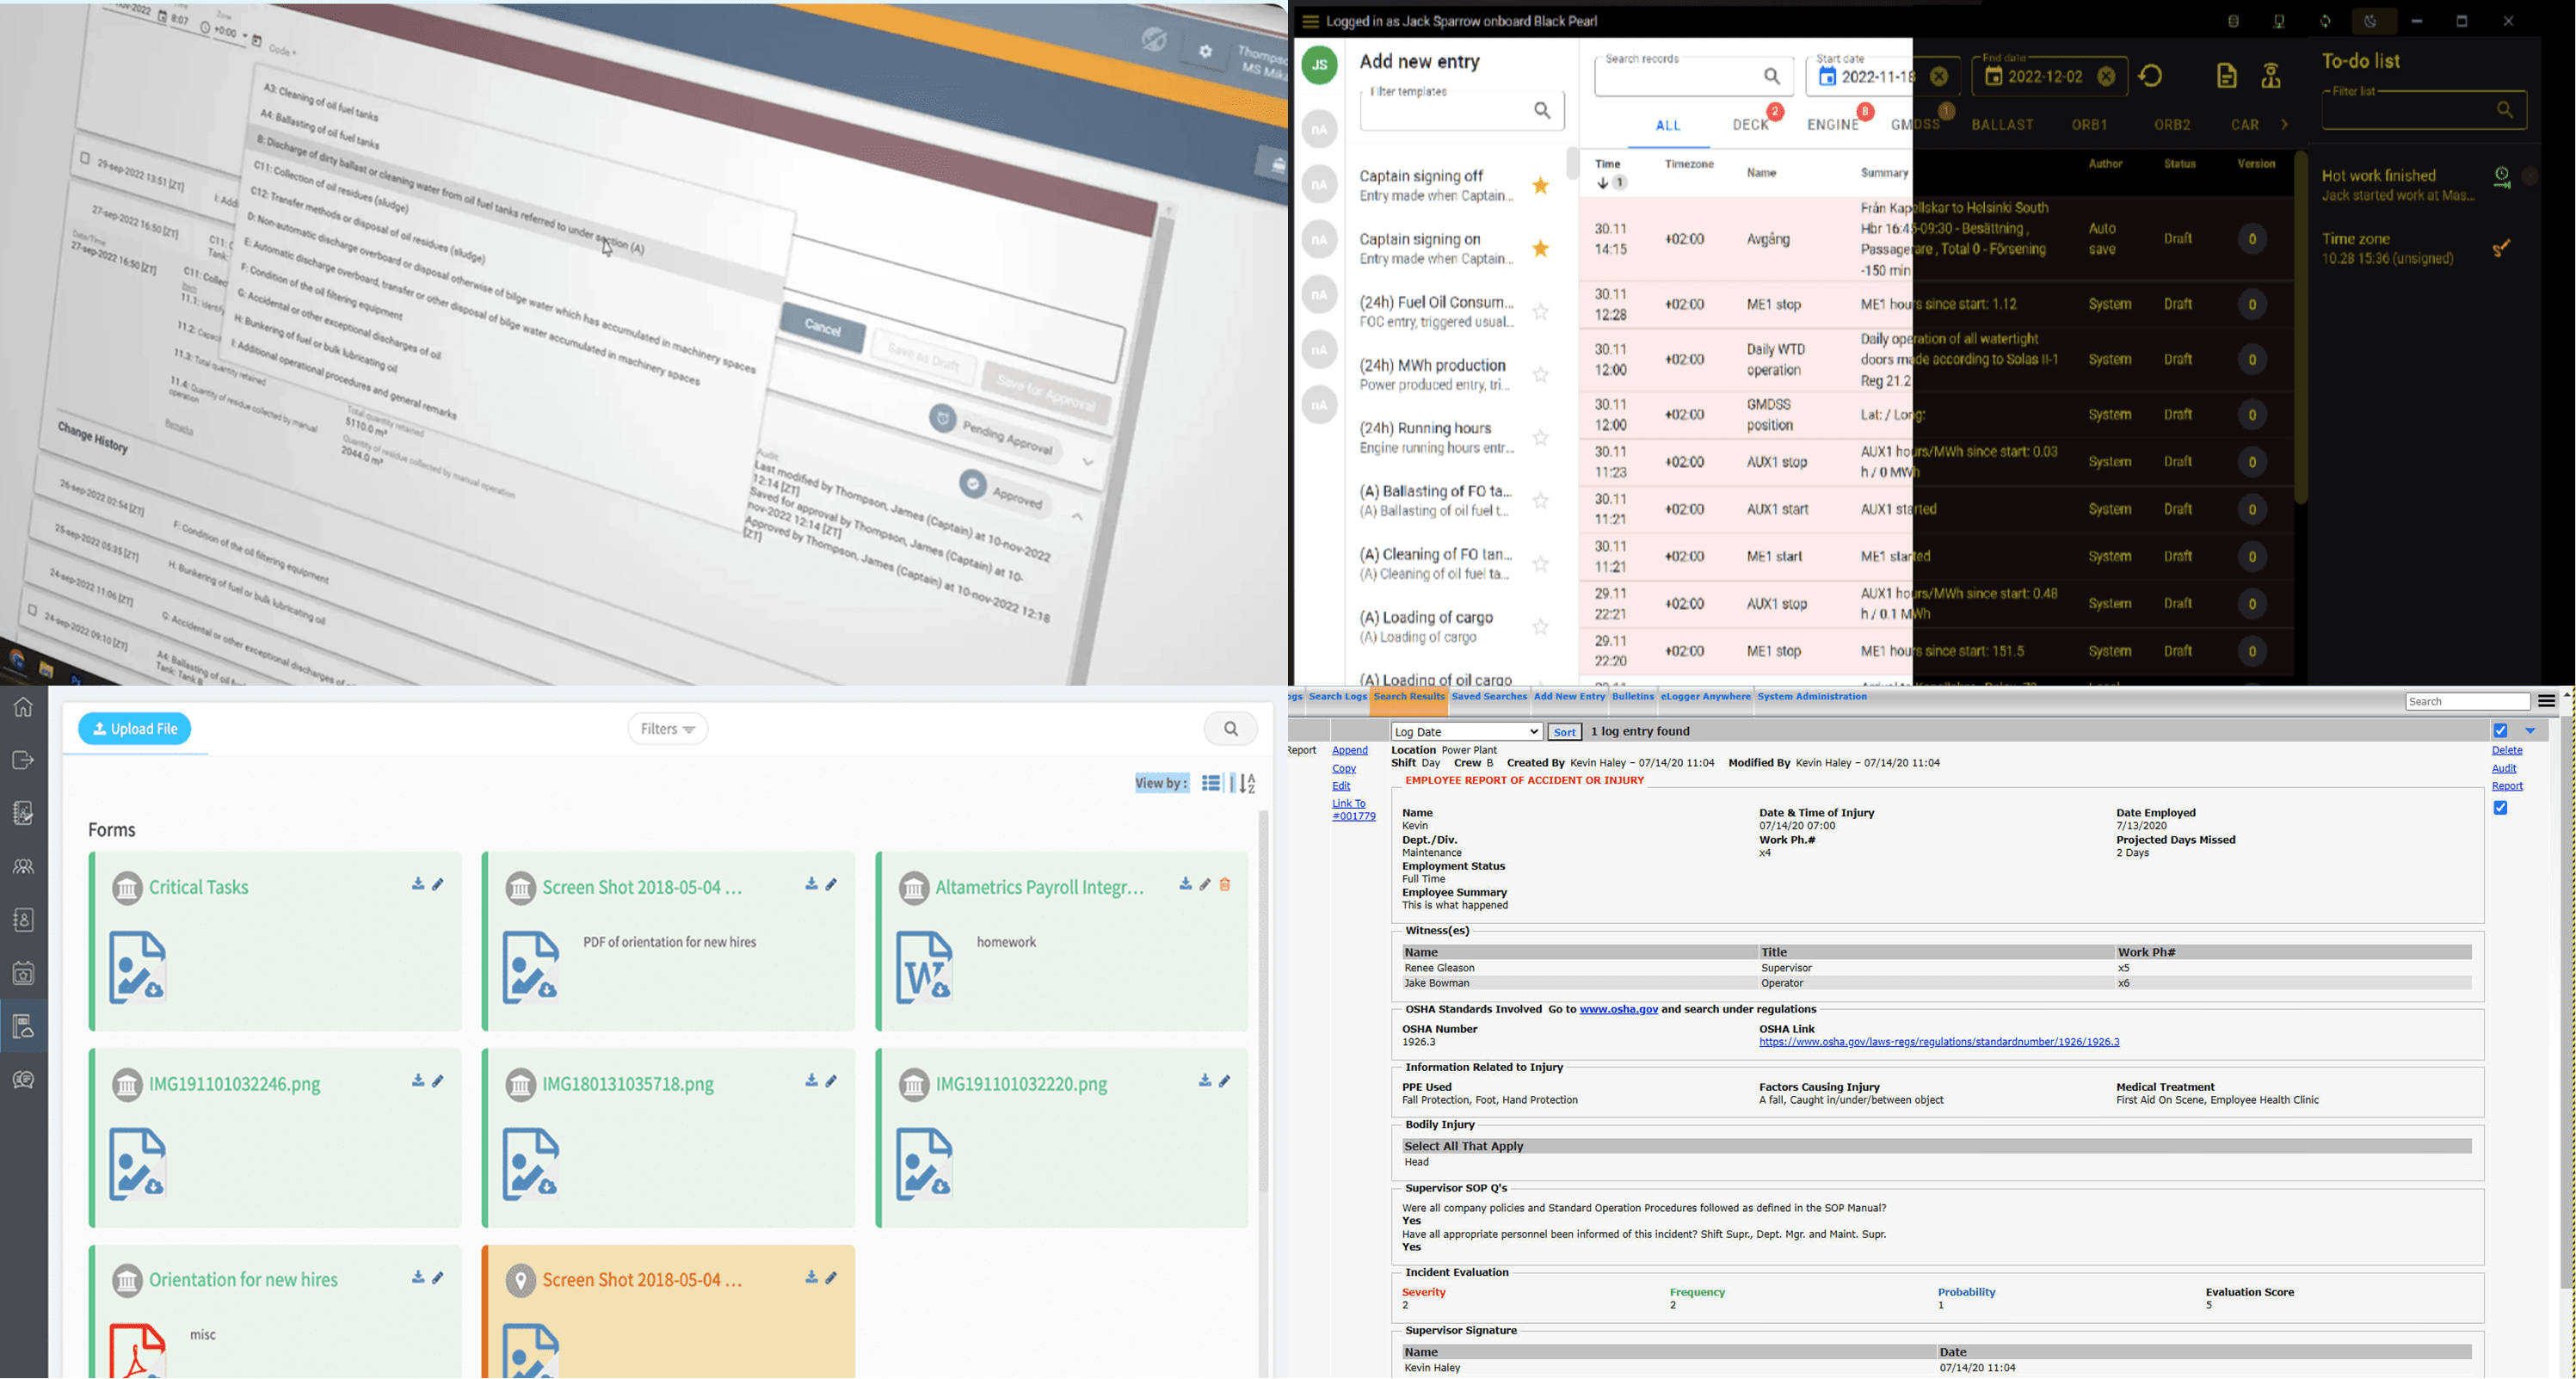
Task: Click the settings gear icon in the logbook app
Action: (1206, 52)
